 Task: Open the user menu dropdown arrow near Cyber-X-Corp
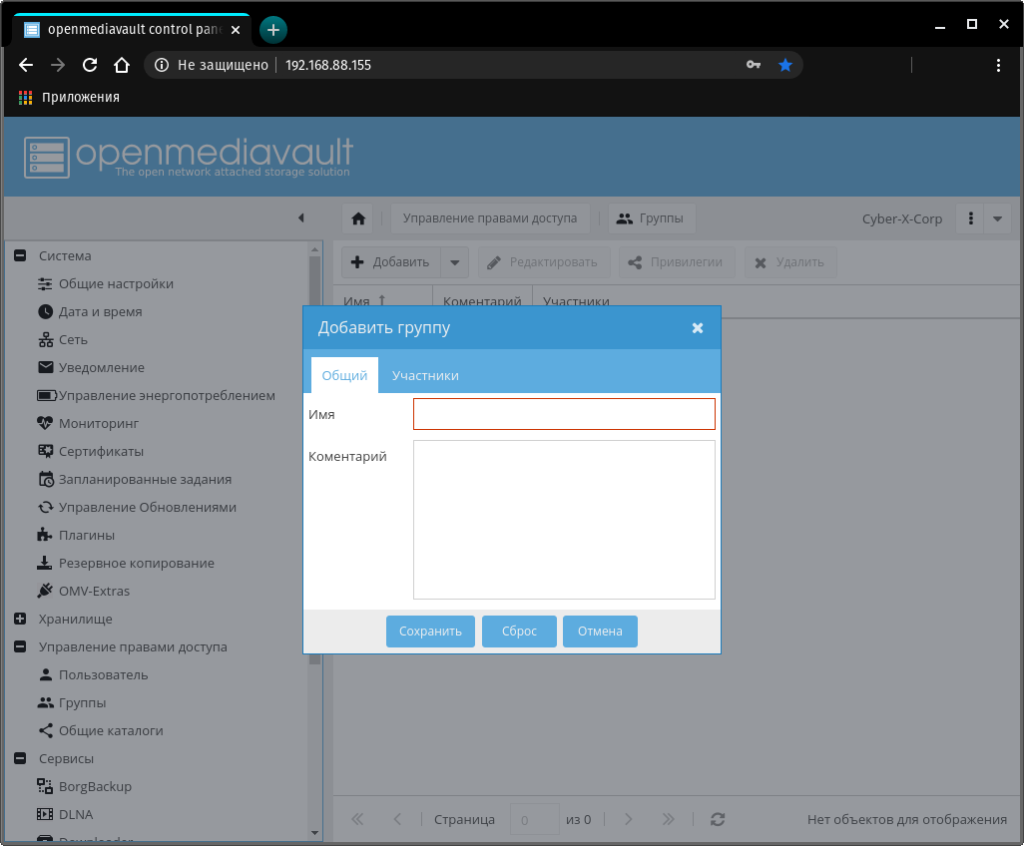tap(997, 219)
